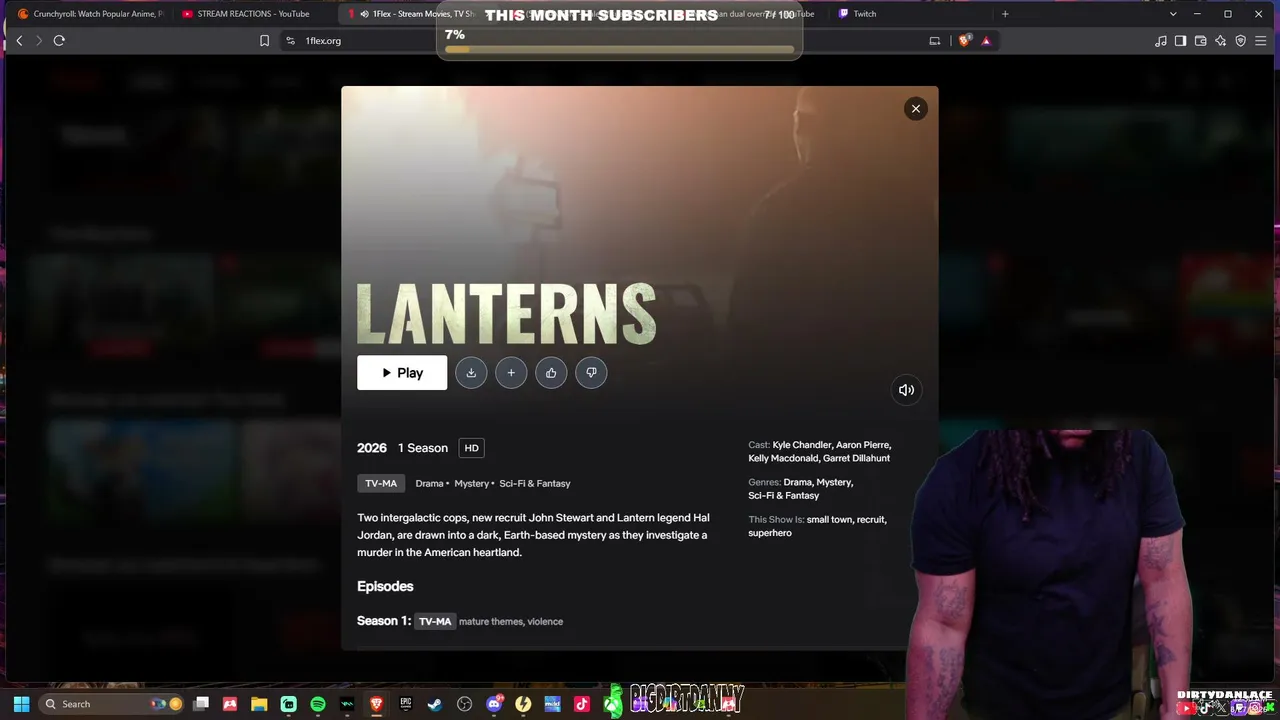This screenshot has width=1280, height=720.
Task: Like Lanterns with the thumbs up icon
Action: [551, 373]
